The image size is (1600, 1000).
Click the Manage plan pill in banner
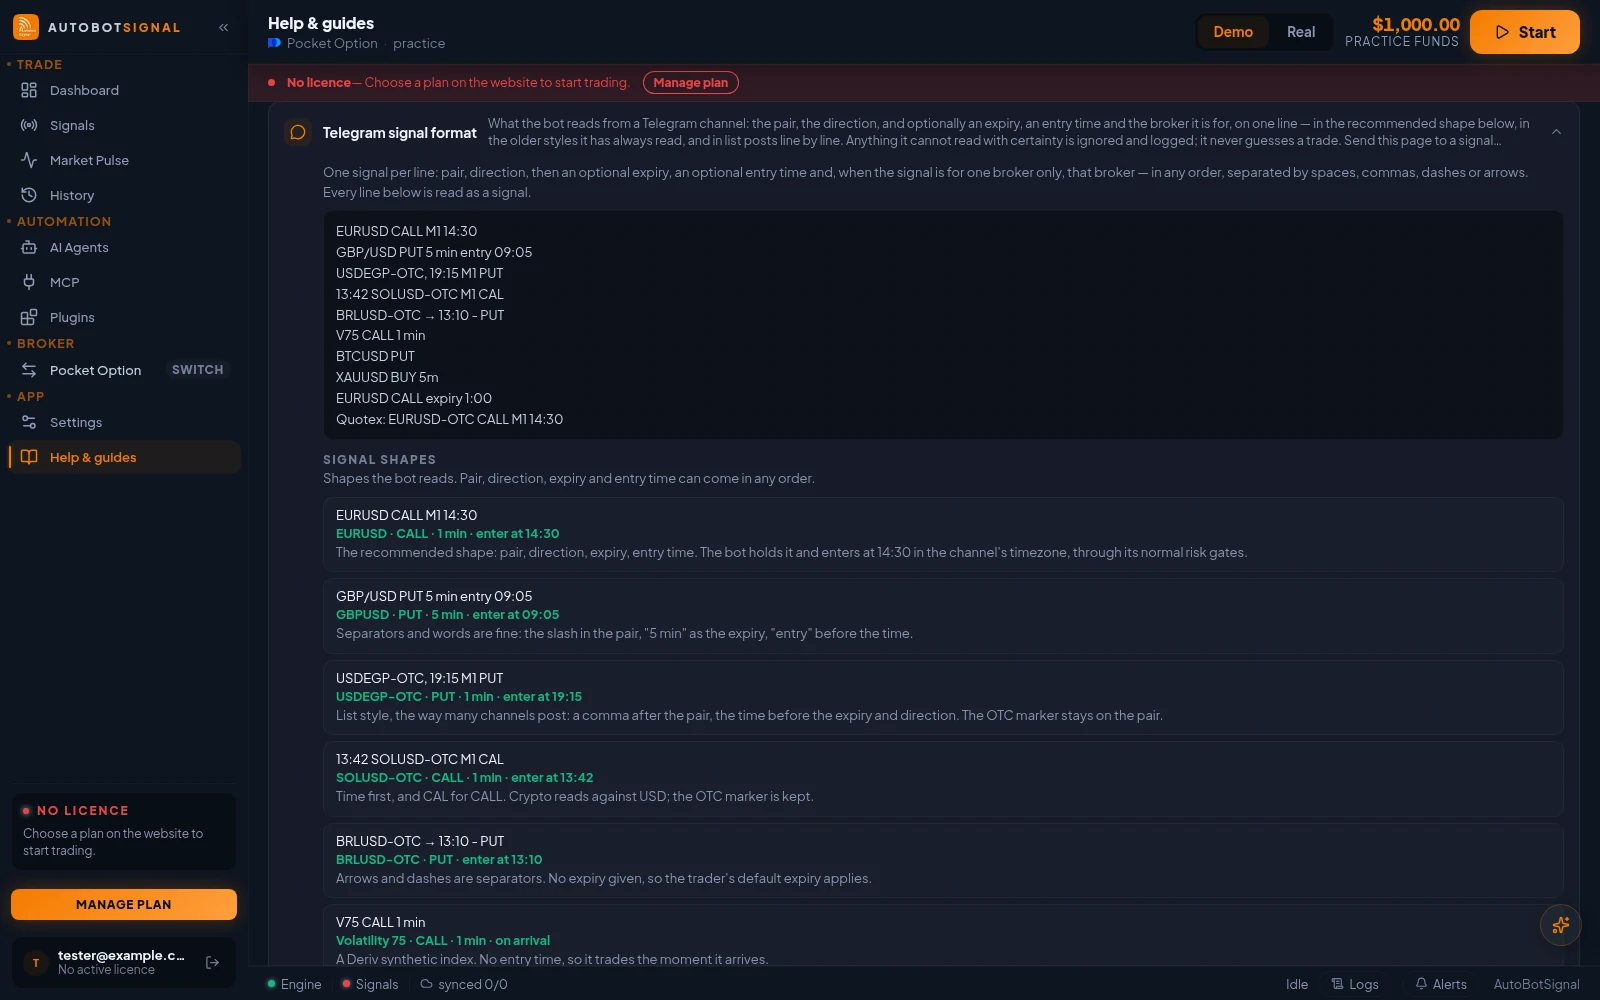(x=691, y=83)
